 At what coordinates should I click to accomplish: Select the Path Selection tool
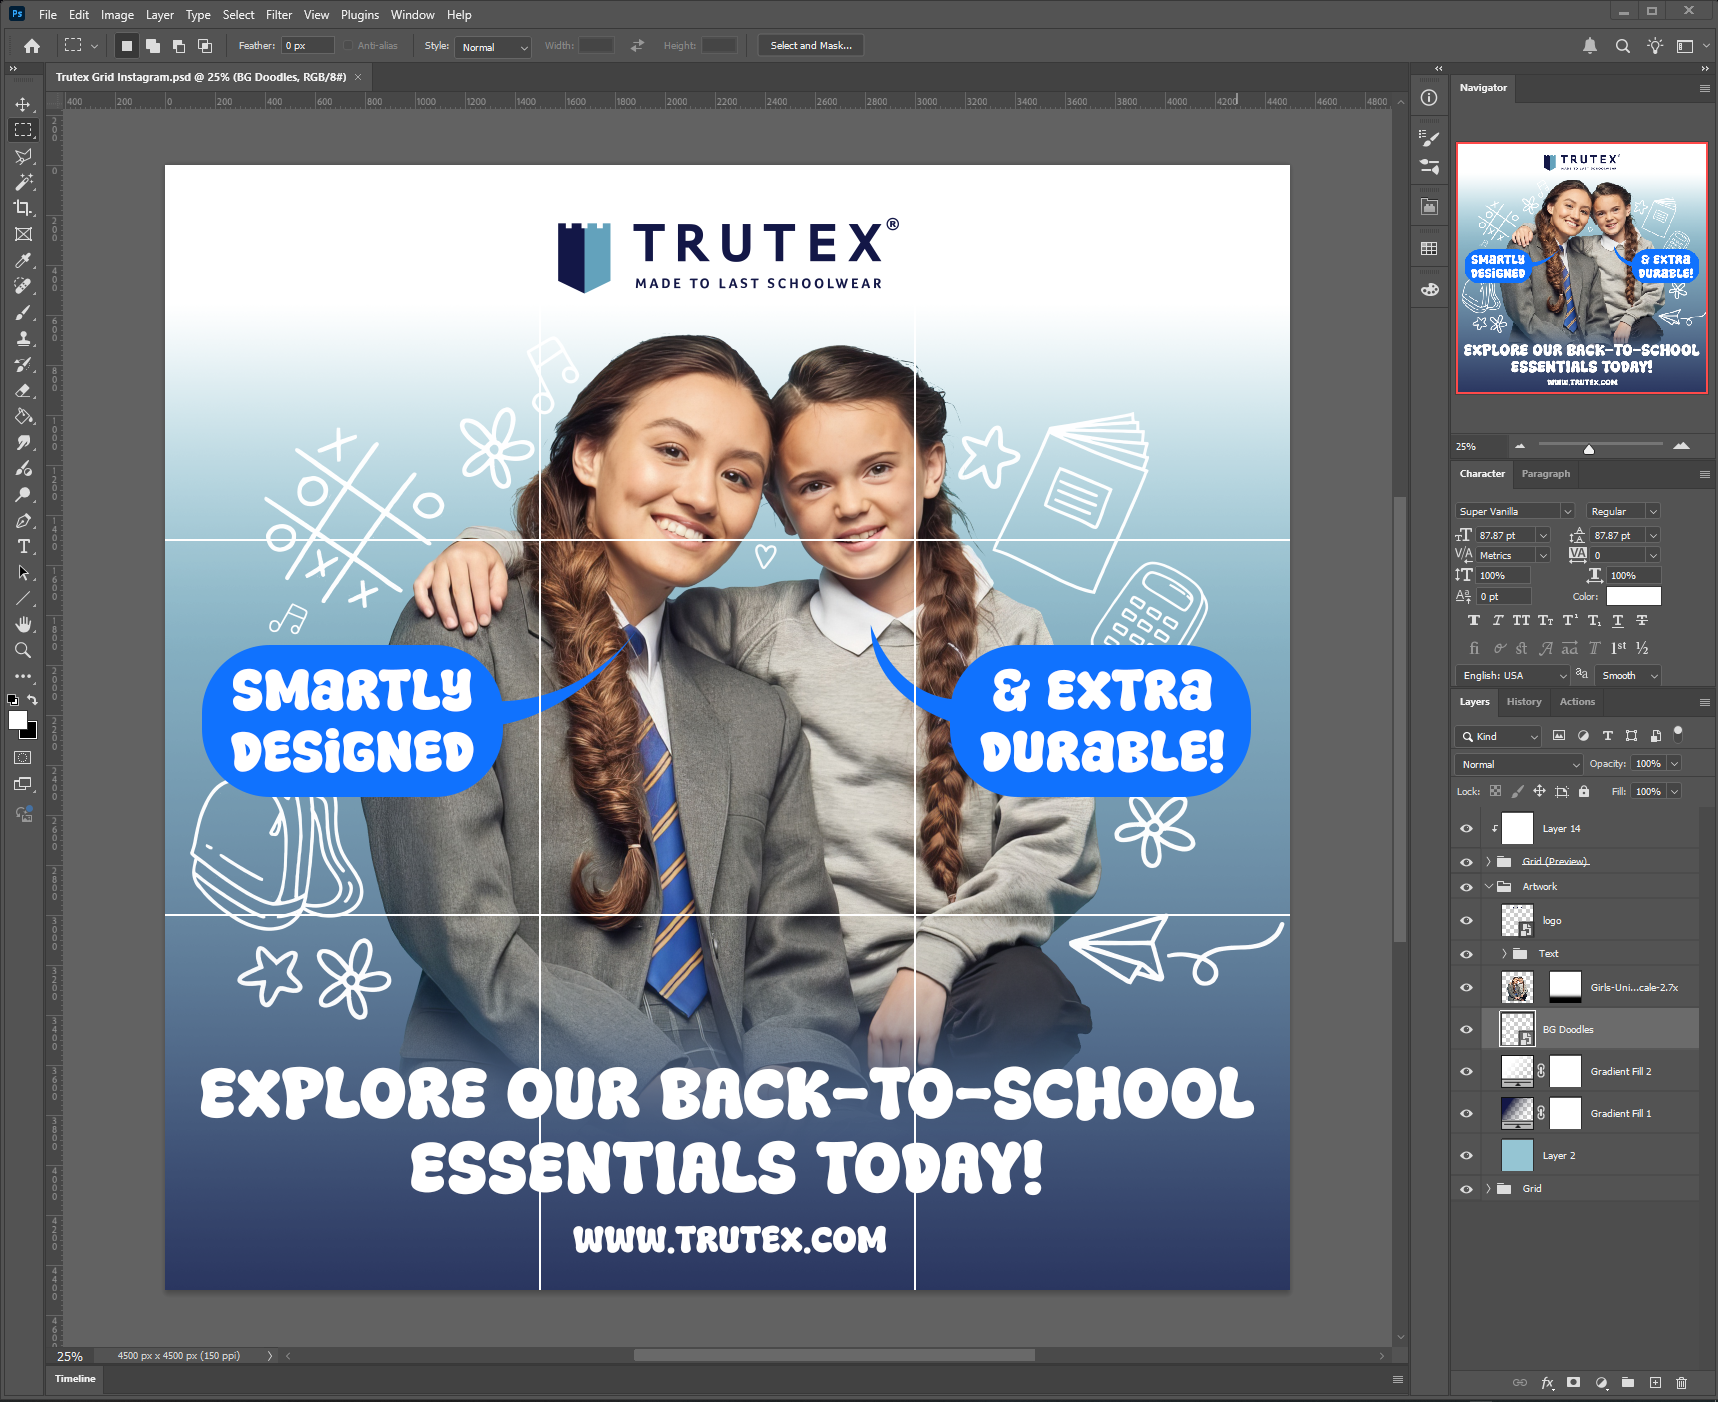[23, 572]
